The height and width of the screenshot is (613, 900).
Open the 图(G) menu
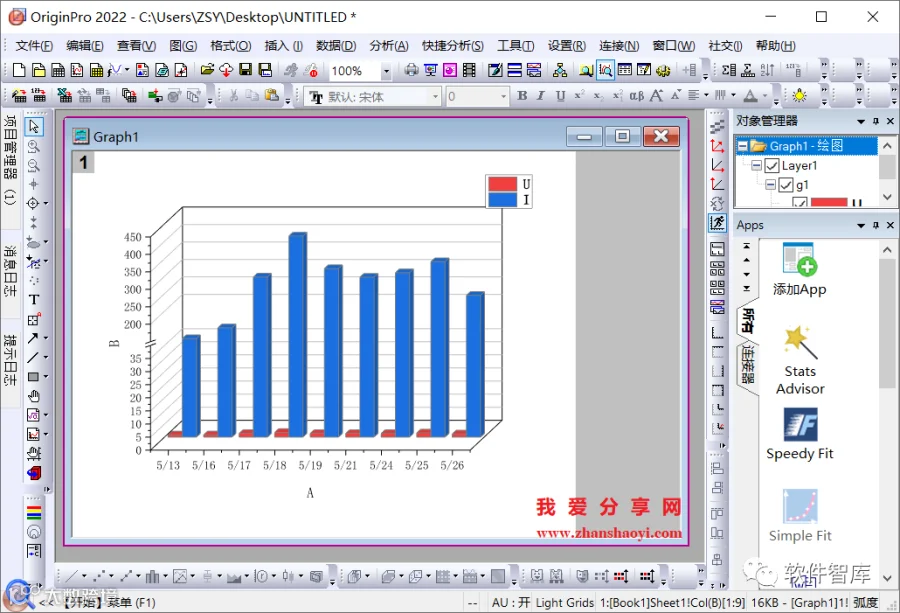point(183,46)
